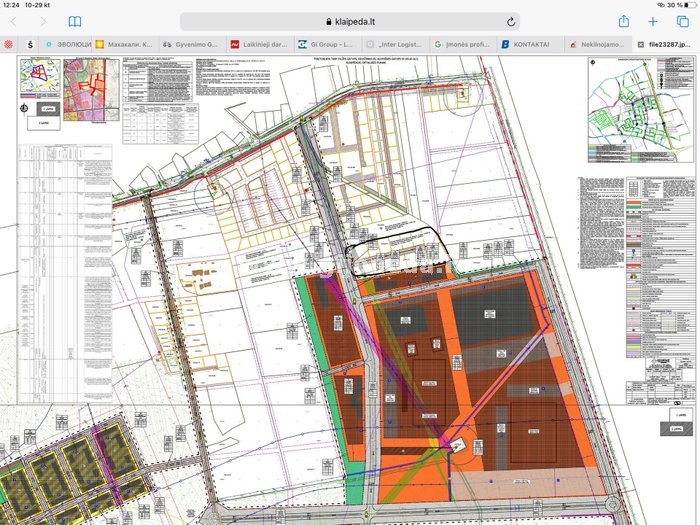Switch to the pinned Š tab
Image resolution: width=700 pixels, height=525 pixels.
click(x=30, y=44)
